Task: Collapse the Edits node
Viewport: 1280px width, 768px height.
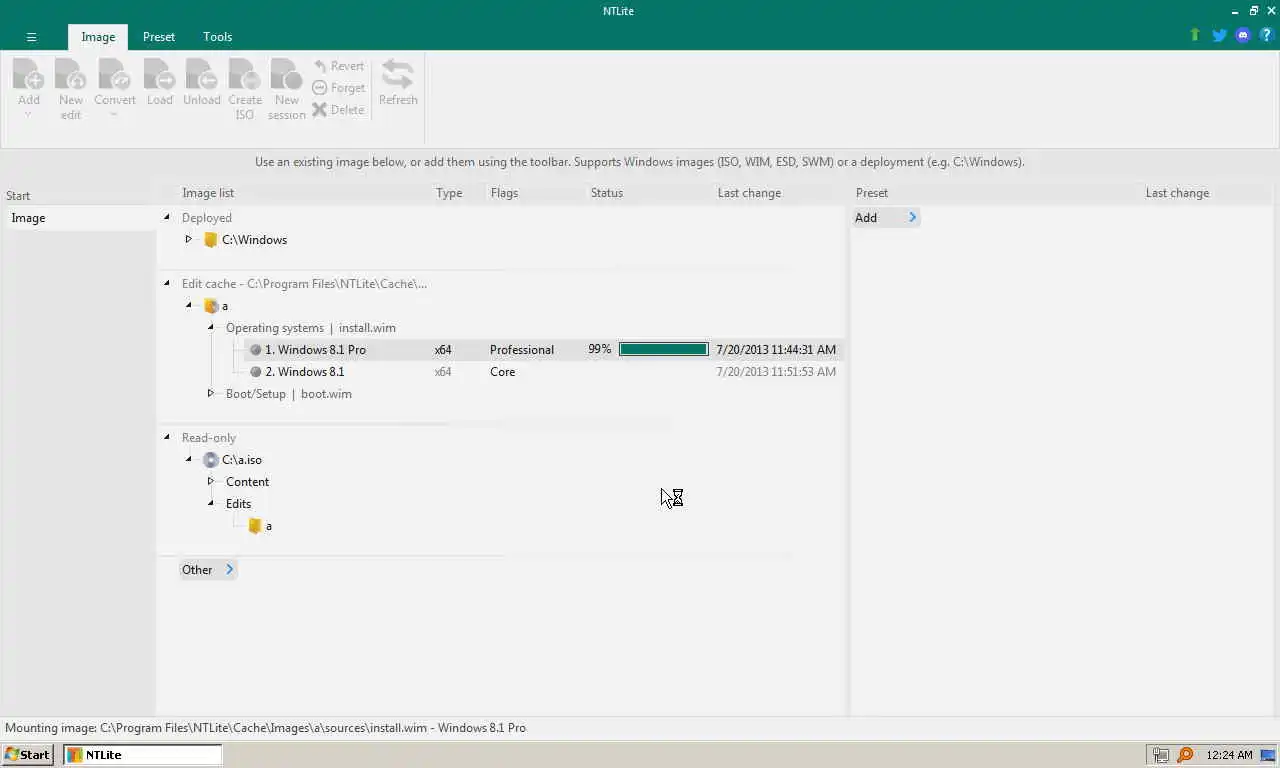Action: (x=211, y=503)
